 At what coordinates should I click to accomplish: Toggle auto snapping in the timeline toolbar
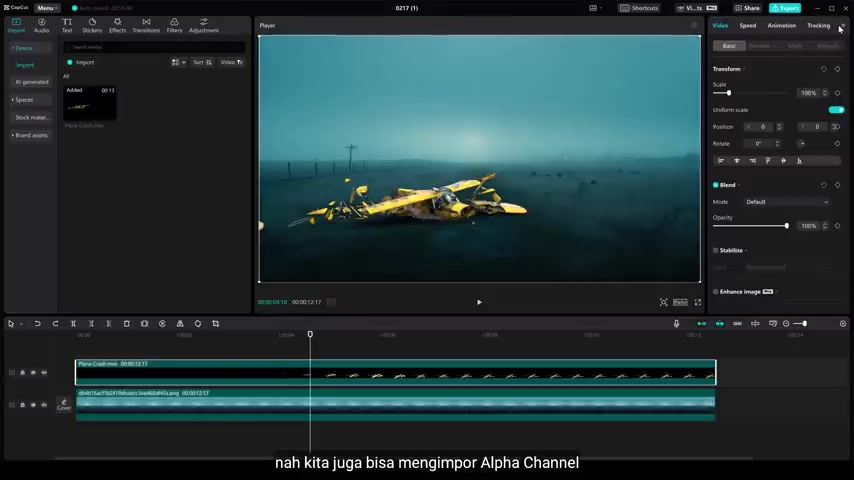pyautogui.click(x=719, y=324)
